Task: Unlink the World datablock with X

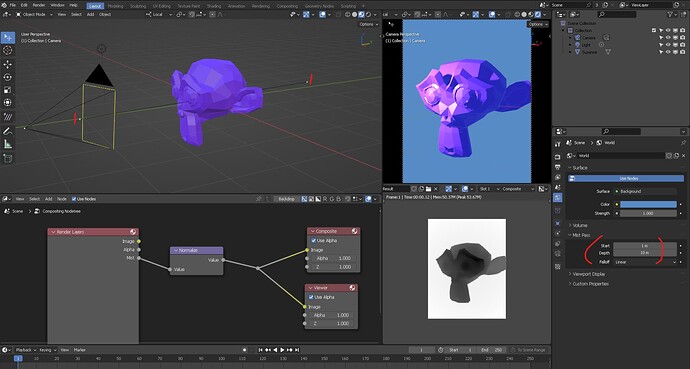Action: (x=683, y=155)
